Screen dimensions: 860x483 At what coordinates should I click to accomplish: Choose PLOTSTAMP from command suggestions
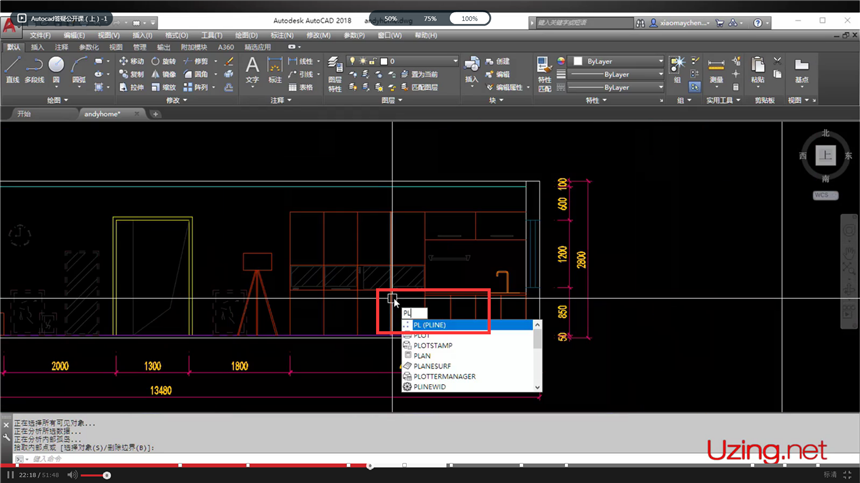coord(432,345)
